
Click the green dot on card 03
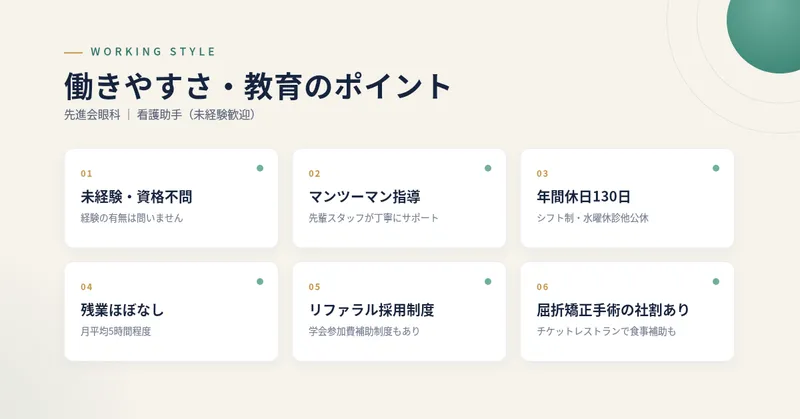(x=716, y=168)
